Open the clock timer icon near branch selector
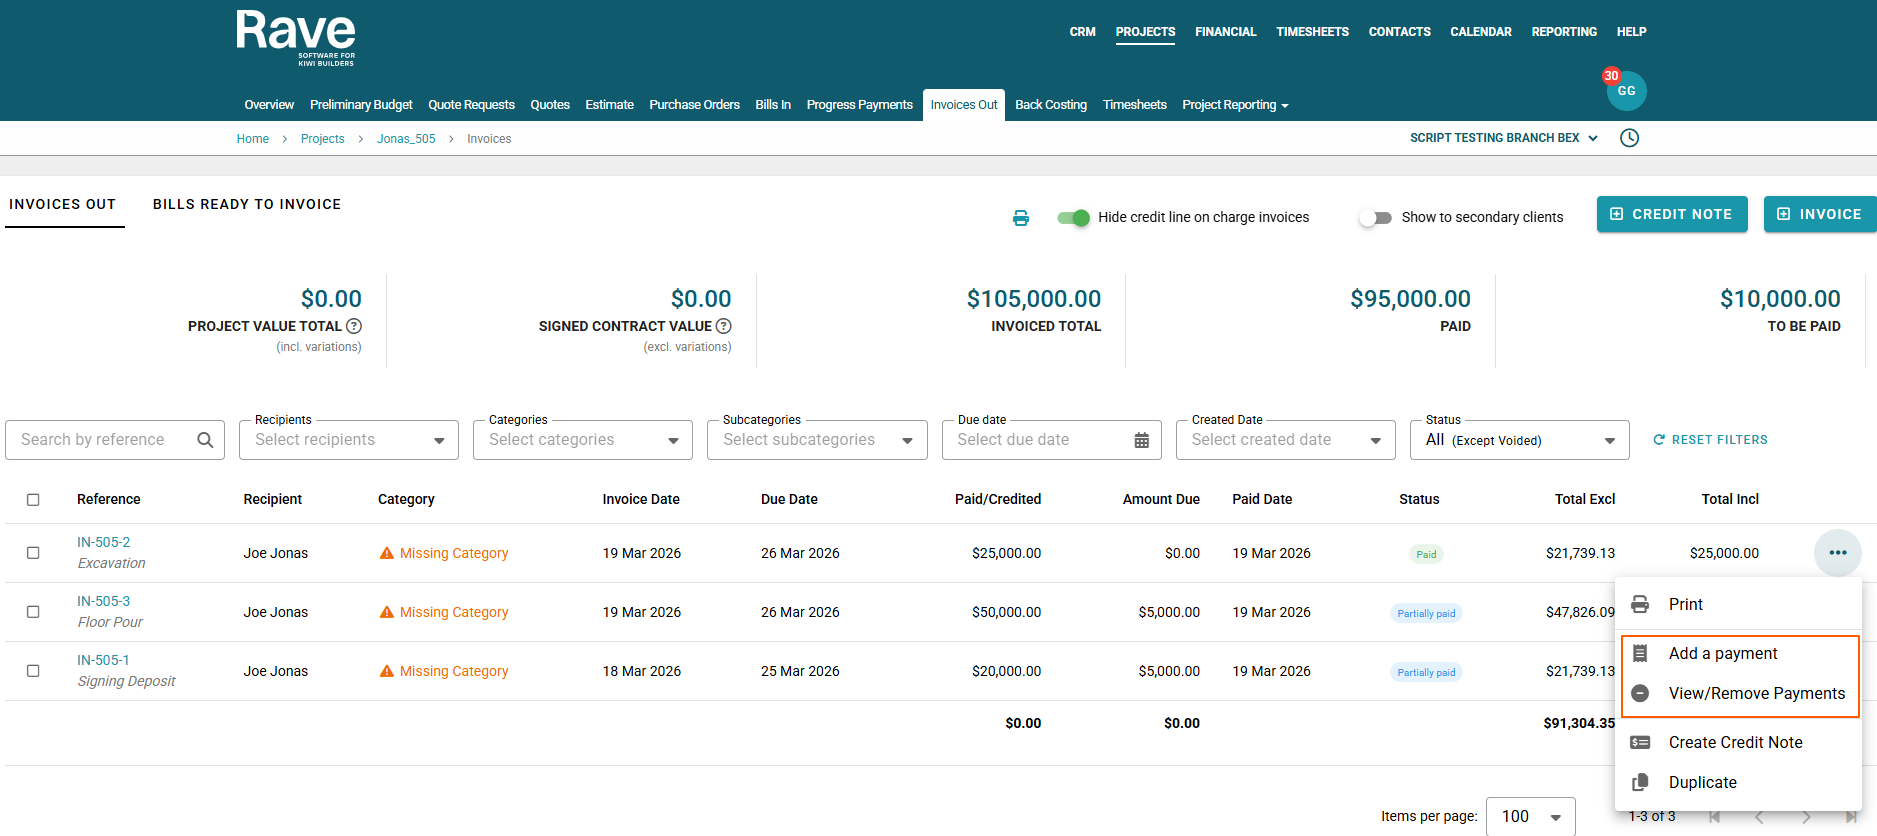This screenshot has height=836, width=1877. [x=1629, y=138]
